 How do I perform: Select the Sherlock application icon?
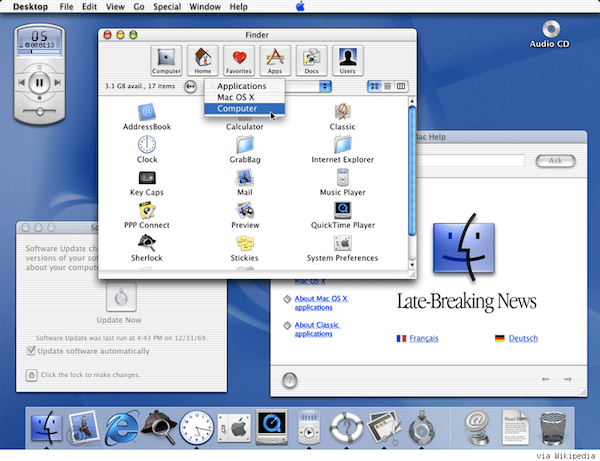(147, 243)
